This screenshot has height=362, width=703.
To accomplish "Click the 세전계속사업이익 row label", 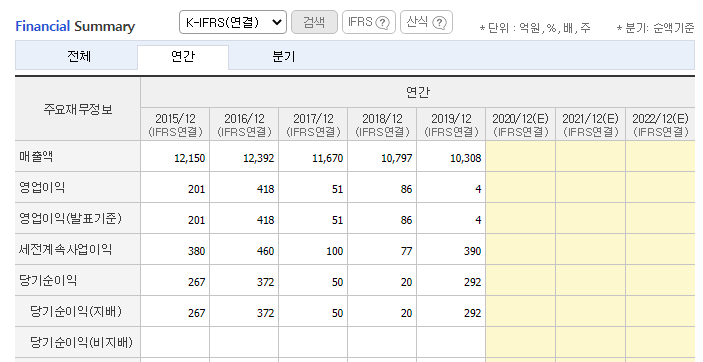I will pos(65,249).
